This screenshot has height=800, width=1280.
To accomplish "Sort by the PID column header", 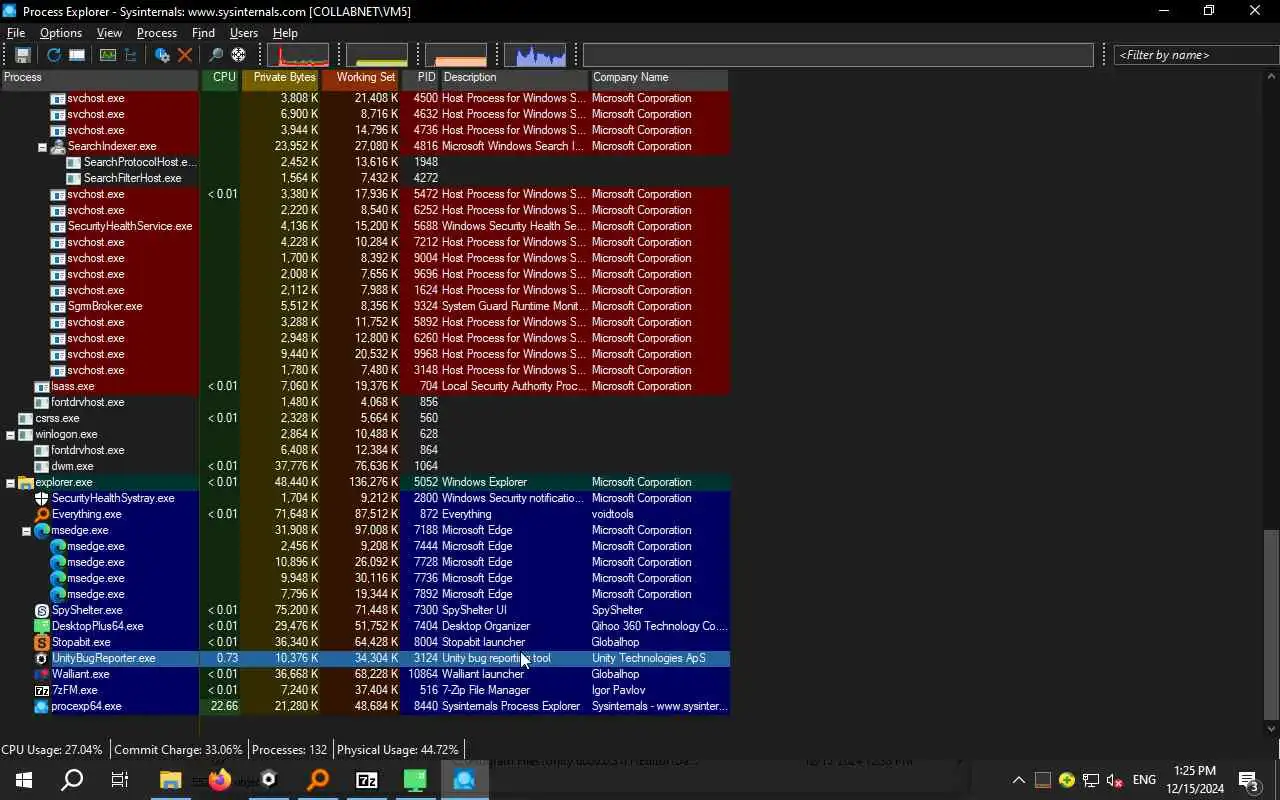I will tap(420, 78).
